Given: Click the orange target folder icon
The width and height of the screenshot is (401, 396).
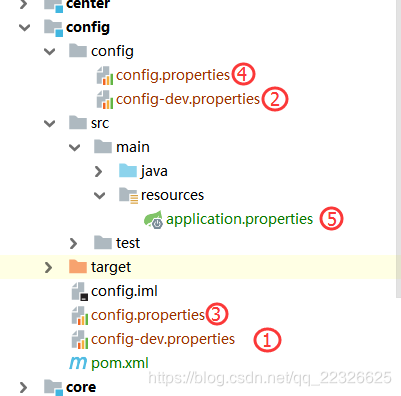Looking at the screenshot, I should 78,267.
